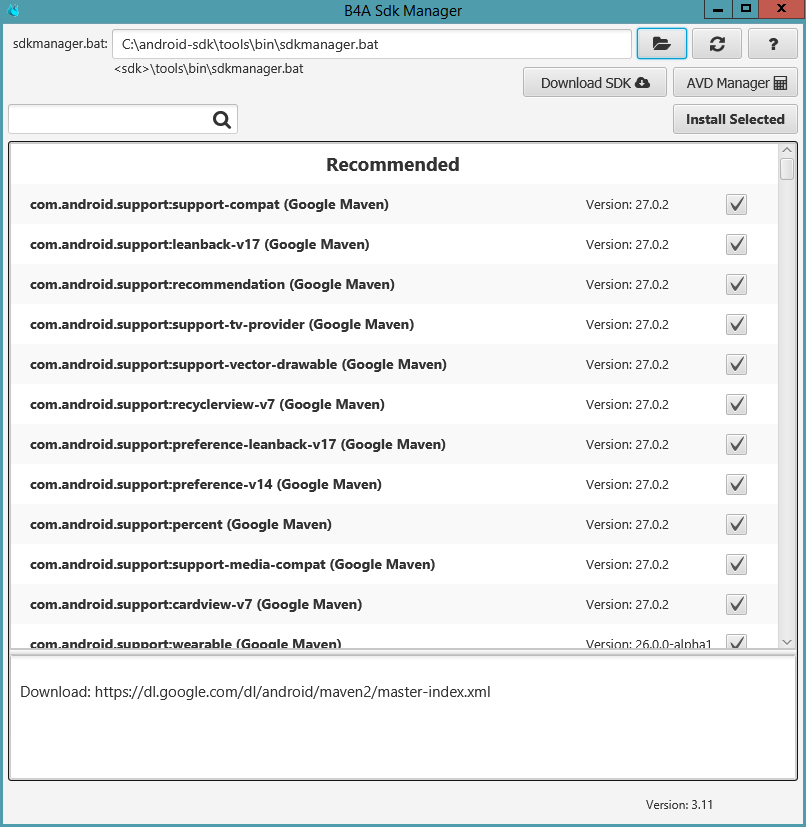
Task: Minimize the B4A Sdk Manager window
Action: pos(718,9)
